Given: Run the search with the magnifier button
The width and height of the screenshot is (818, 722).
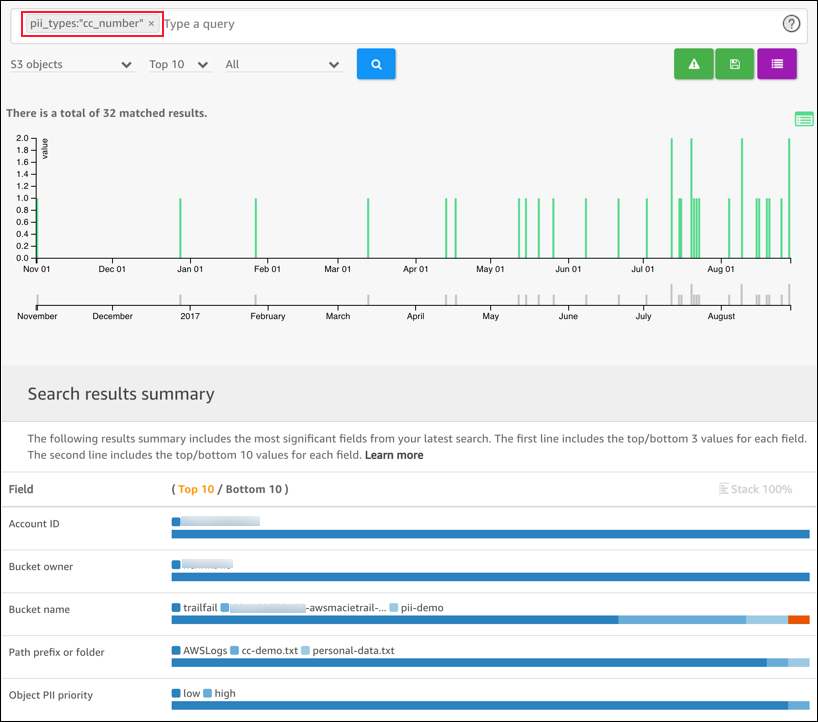Looking at the screenshot, I should pos(376,63).
